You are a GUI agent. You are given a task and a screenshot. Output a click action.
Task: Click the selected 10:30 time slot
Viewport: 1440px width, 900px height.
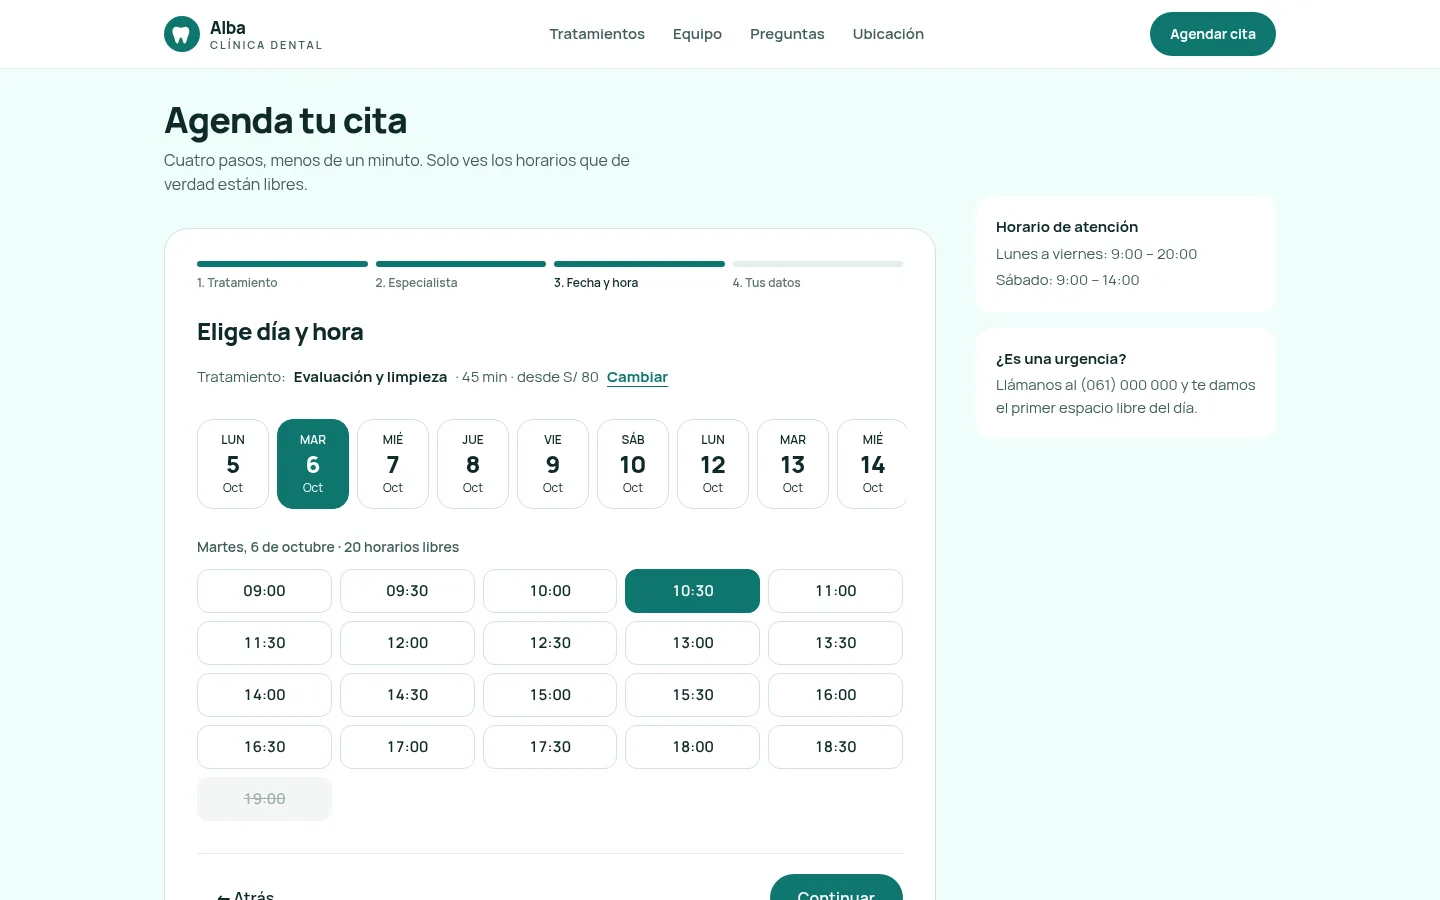coord(692,591)
